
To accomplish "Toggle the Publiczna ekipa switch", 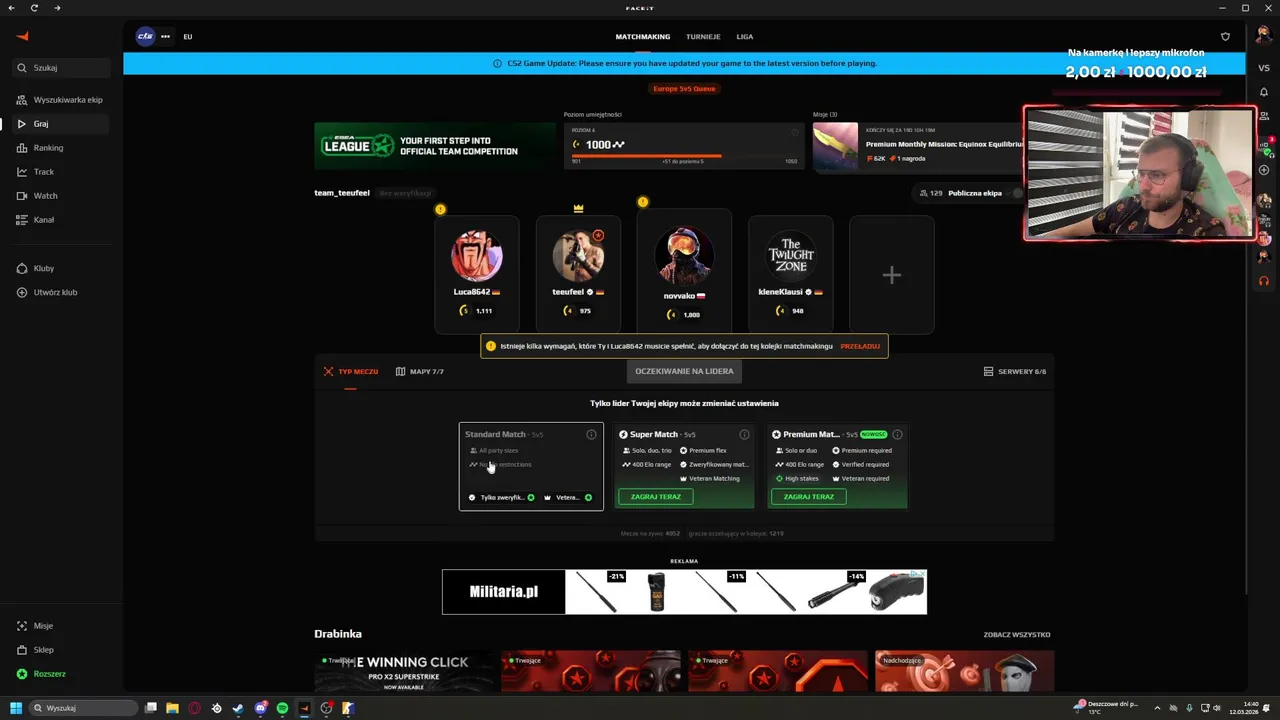I will click(1016, 193).
